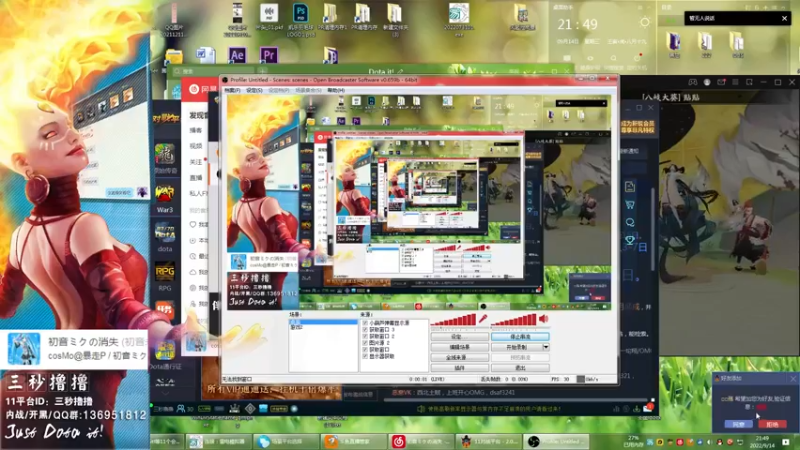Open the 设定(S) menu in OBS
This screenshot has width=800, height=450.
point(254,90)
